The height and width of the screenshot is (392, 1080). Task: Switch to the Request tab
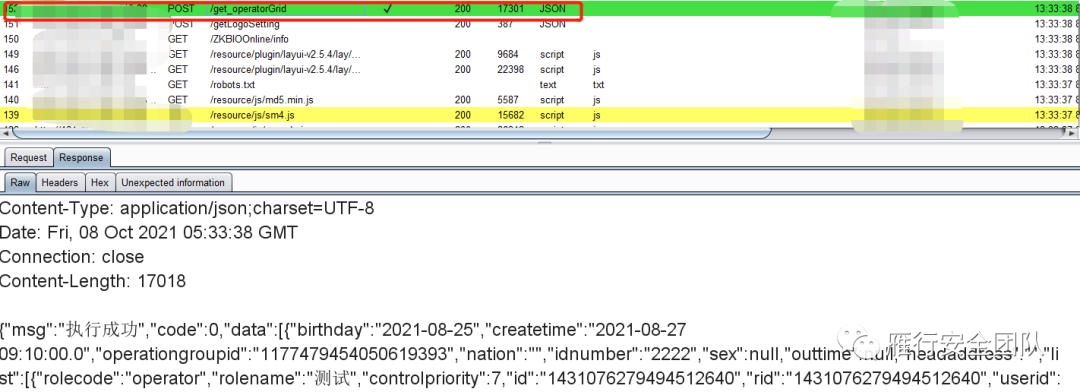point(28,157)
